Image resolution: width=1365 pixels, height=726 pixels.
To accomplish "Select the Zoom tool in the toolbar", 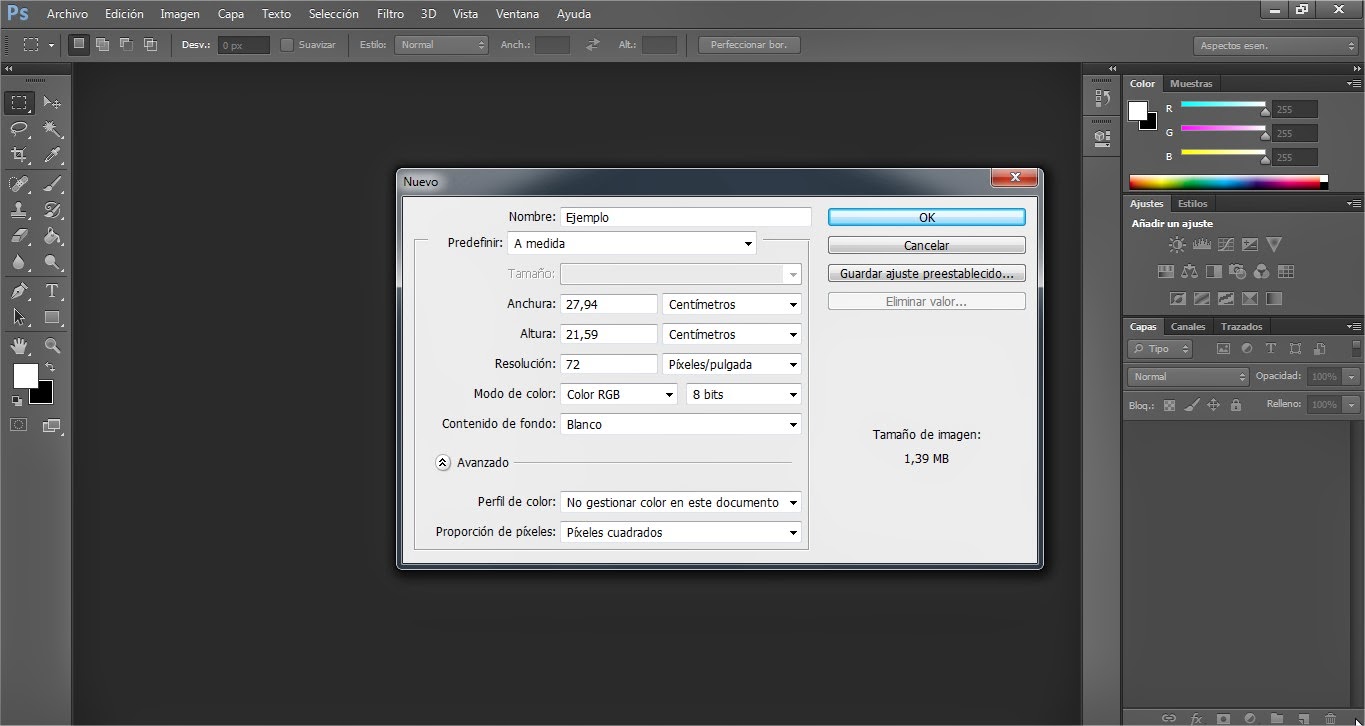I will click(52, 343).
